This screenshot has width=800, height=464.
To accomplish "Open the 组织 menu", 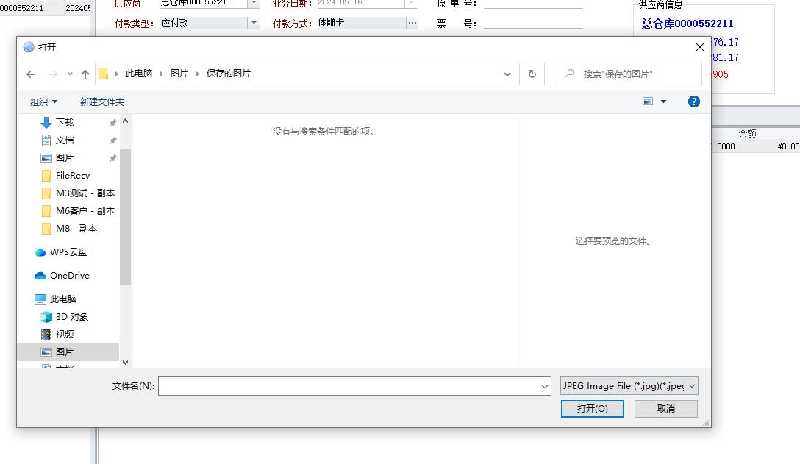I will click(43, 102).
